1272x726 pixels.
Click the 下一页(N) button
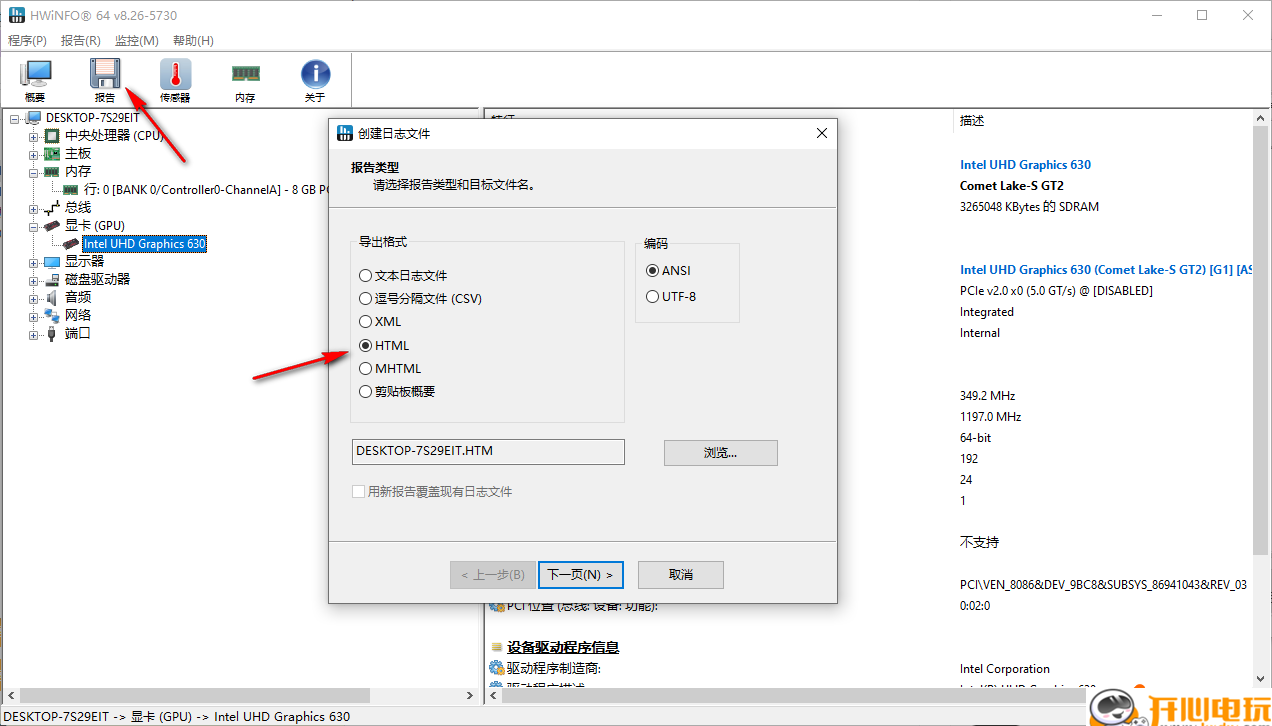(580, 574)
